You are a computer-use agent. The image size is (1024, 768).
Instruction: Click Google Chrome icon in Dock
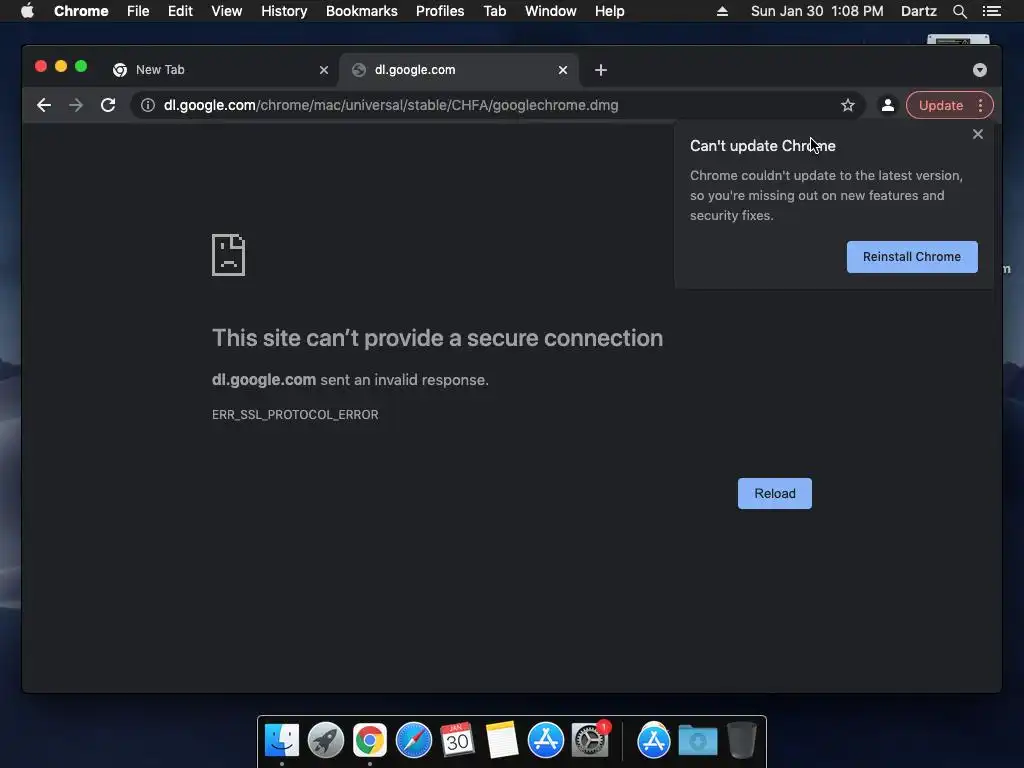coord(370,741)
